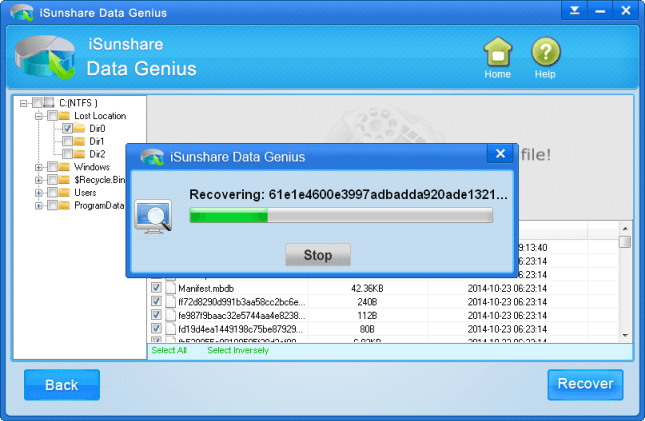
Task: Click the file list scrollbar thumb
Action: [x=625, y=242]
